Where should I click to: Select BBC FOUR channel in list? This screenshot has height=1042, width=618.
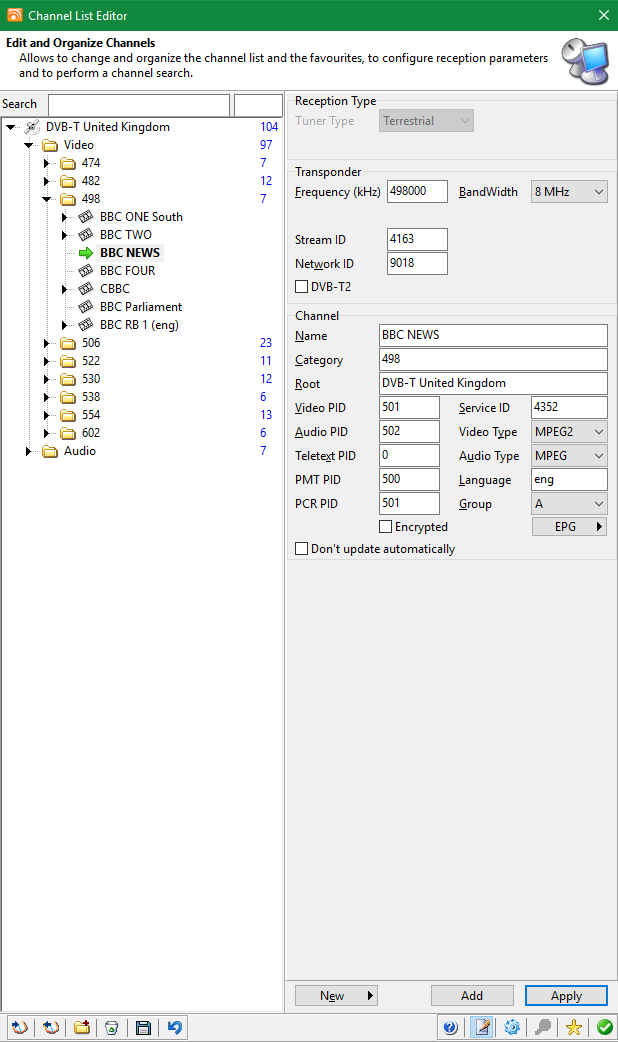(x=127, y=271)
